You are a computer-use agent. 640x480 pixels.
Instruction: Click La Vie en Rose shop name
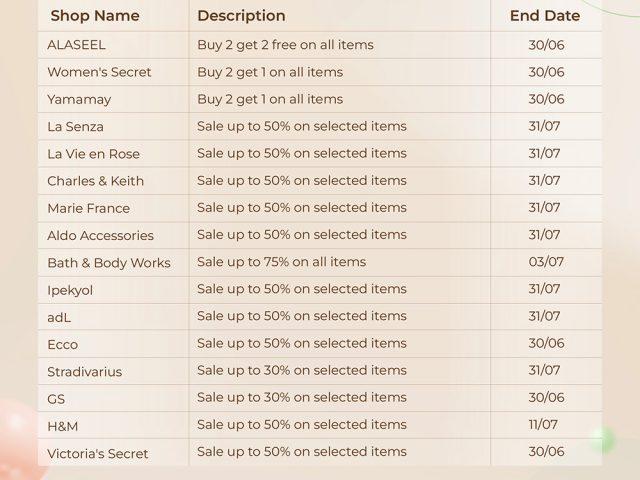[x=93, y=154]
